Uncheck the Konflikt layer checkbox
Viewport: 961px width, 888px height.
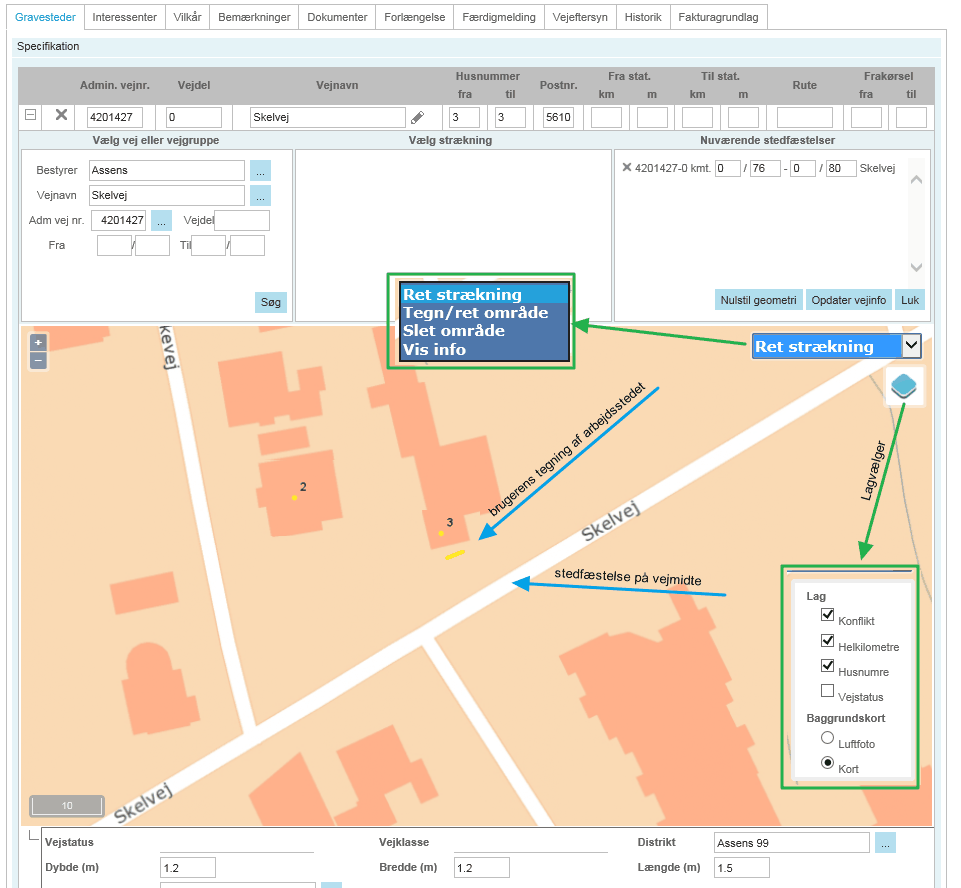pos(827,615)
